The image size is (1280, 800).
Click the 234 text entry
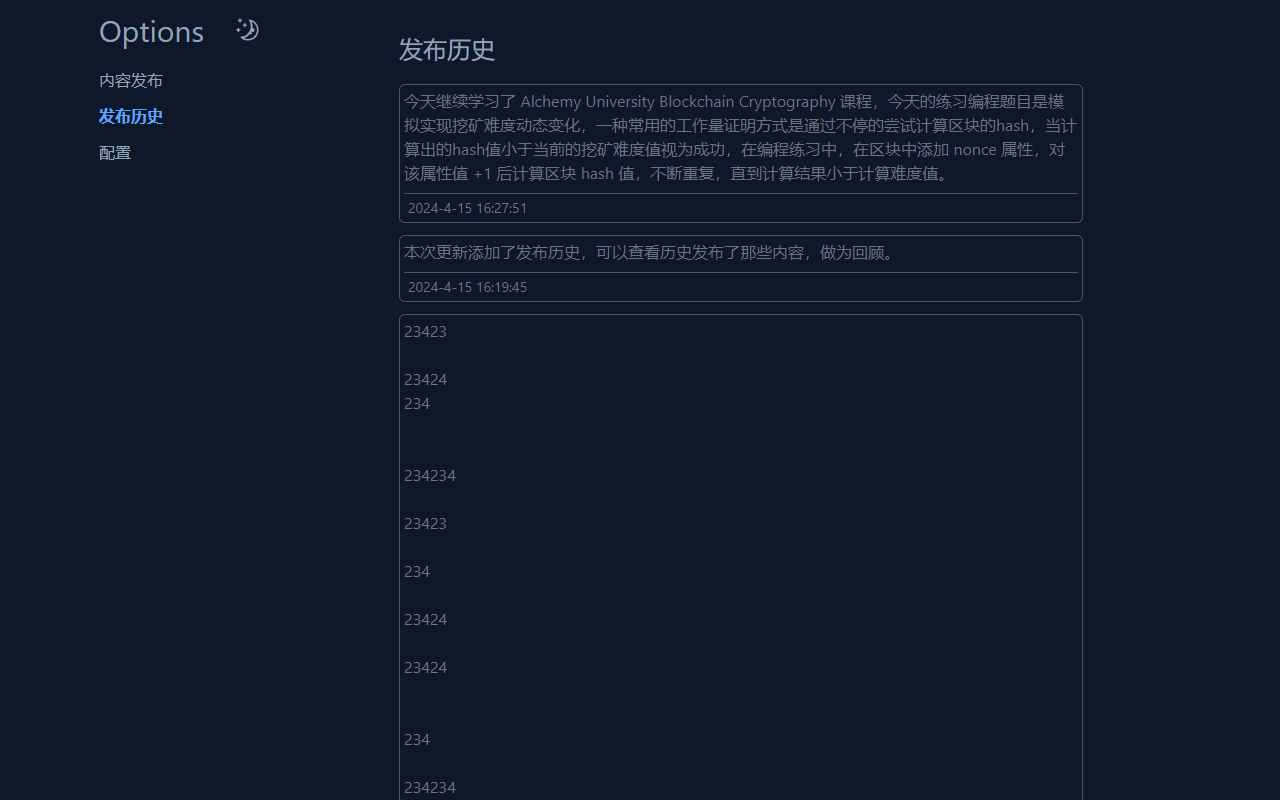point(417,403)
